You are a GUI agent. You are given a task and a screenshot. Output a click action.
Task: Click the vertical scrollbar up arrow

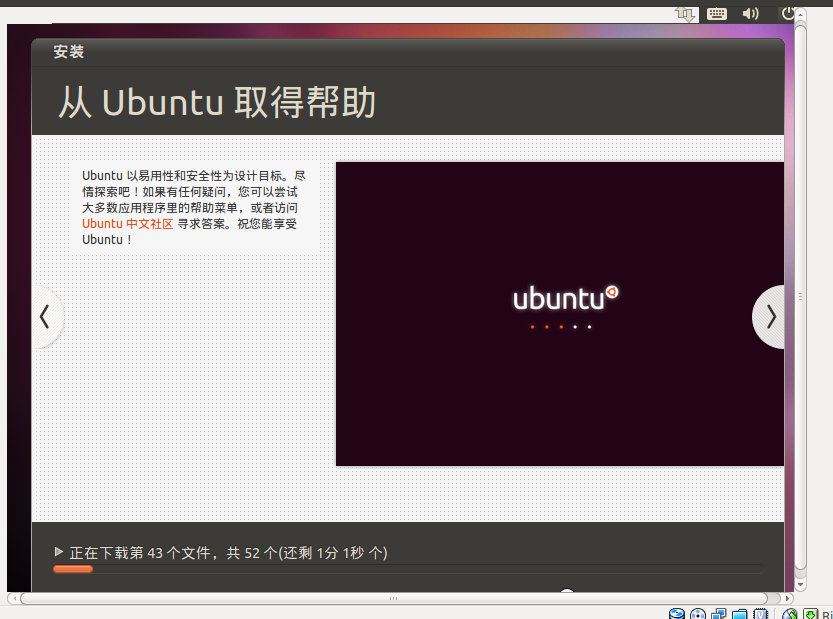tap(800, 14)
